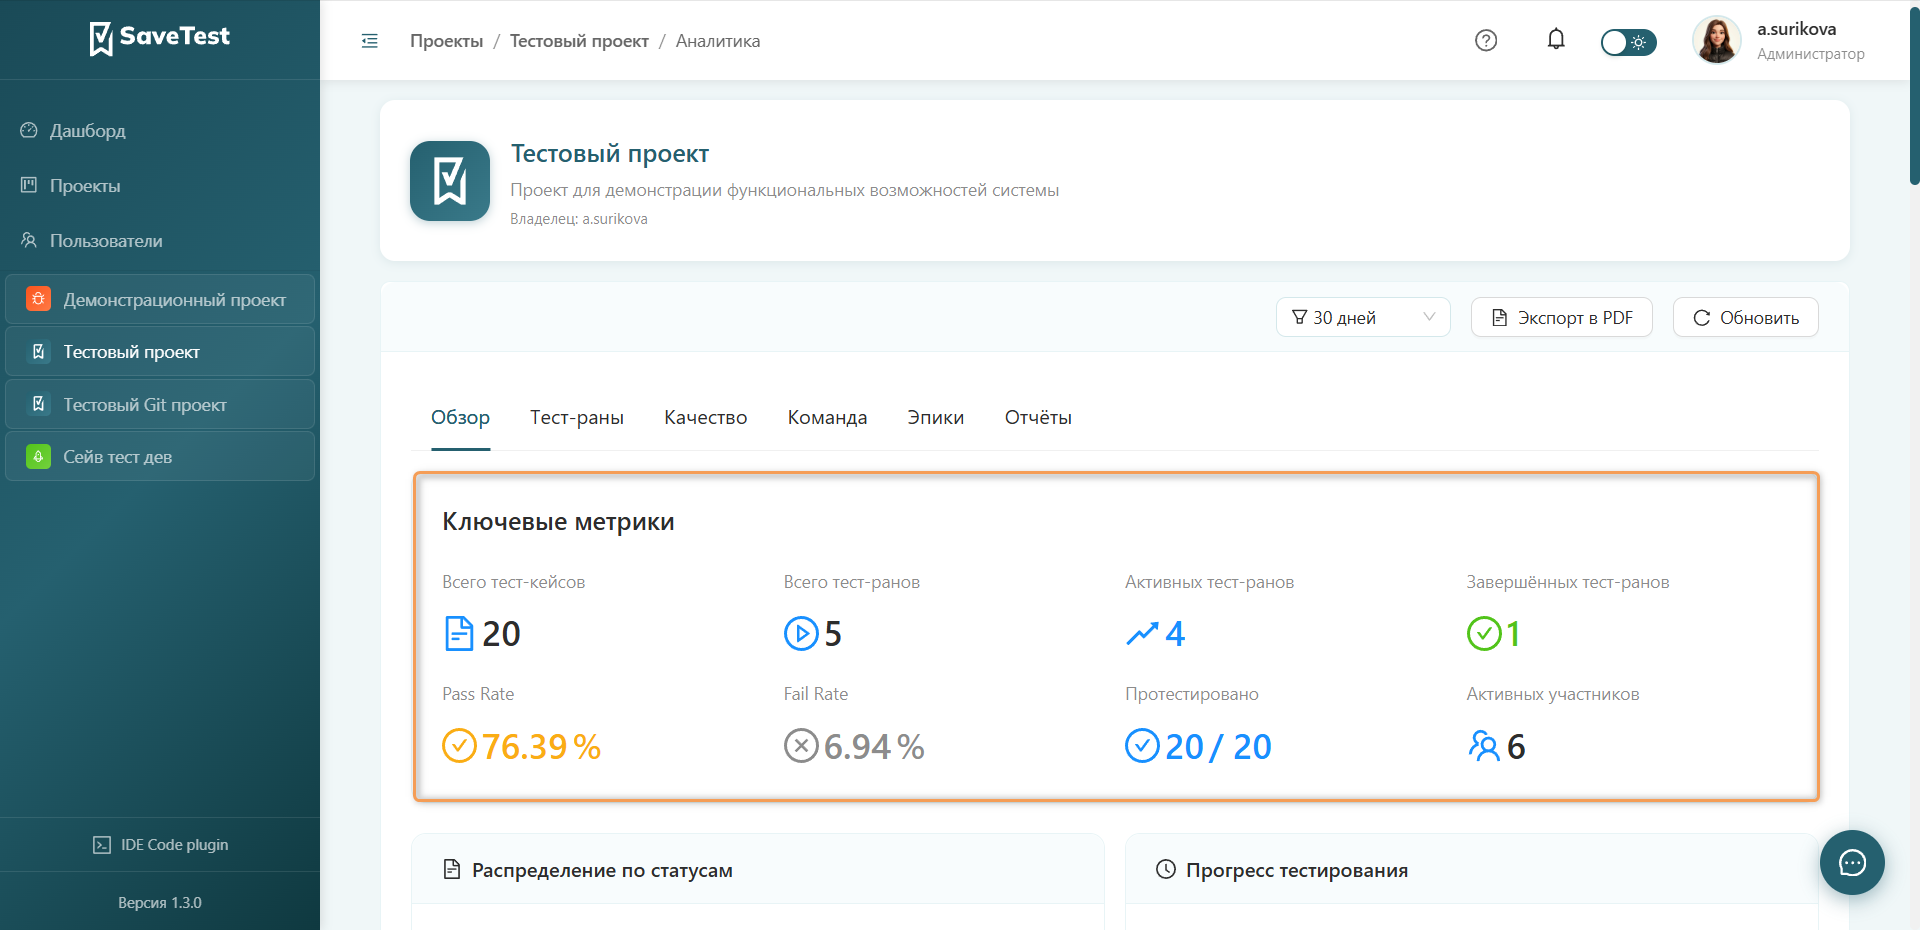Click green check icon for completed runs
This screenshot has height=930, width=1920.
coord(1484,633)
